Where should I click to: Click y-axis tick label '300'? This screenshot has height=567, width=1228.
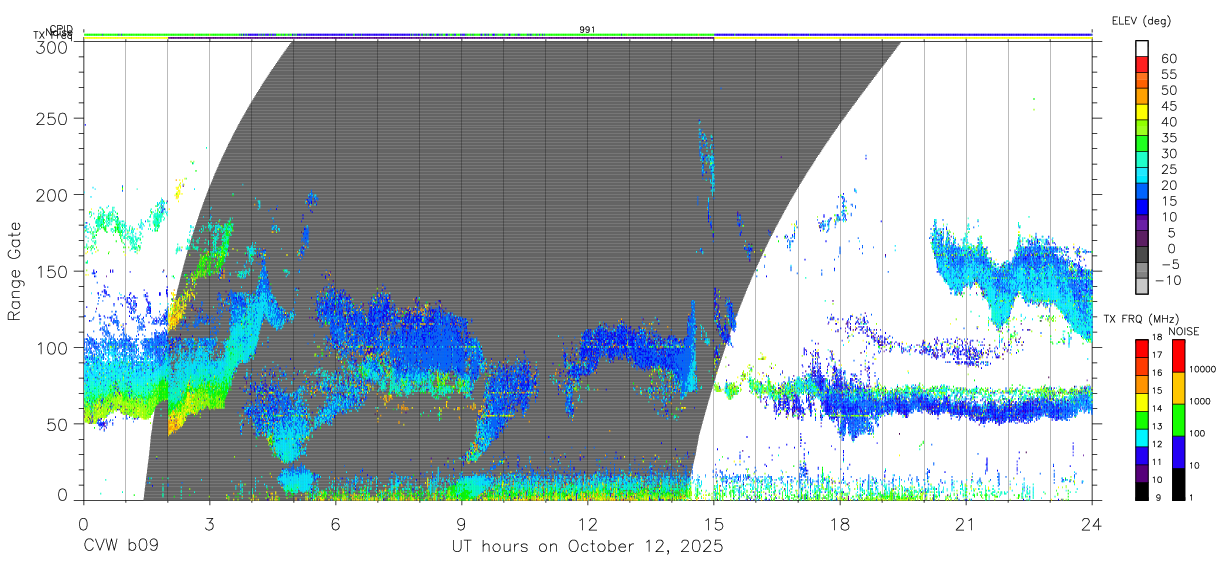(53, 46)
